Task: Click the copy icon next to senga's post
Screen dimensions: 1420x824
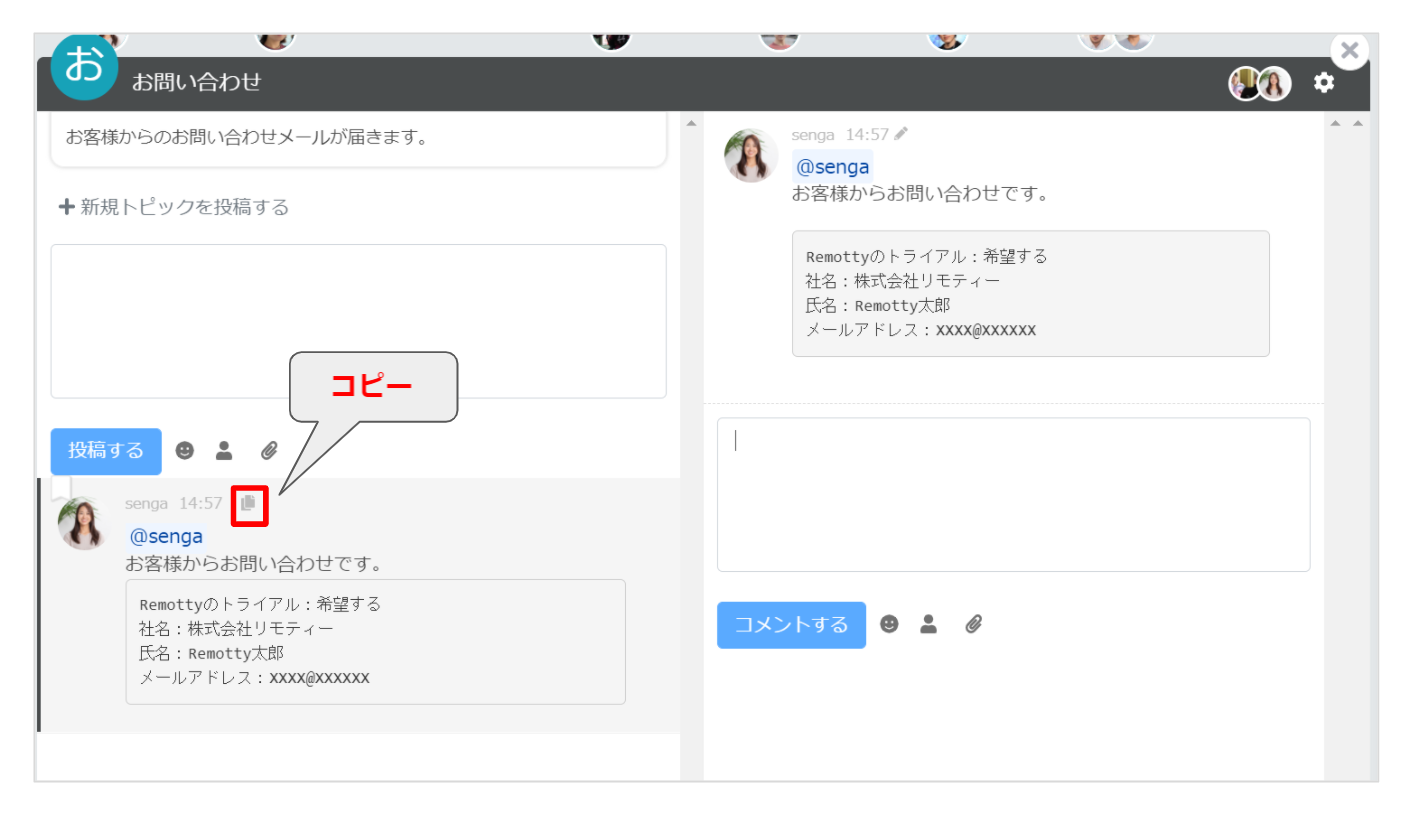Action: (x=249, y=503)
